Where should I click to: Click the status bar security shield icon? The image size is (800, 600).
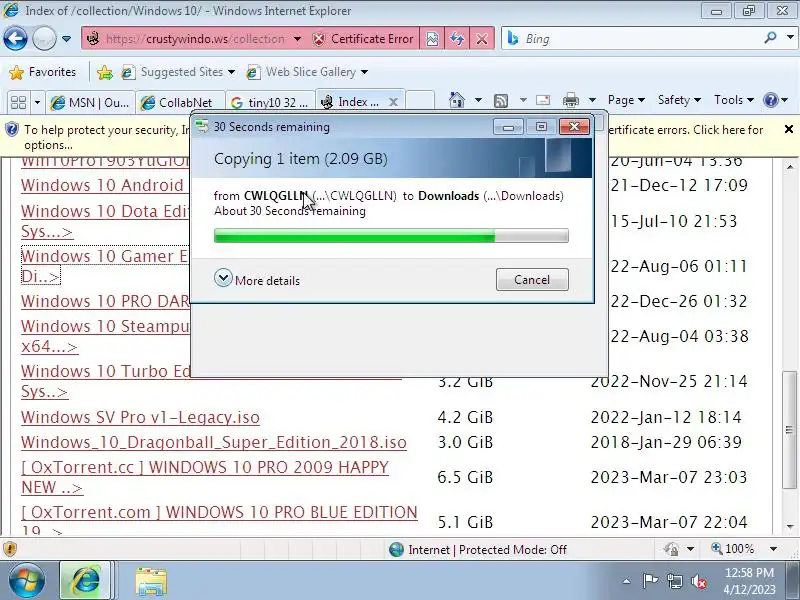click(x=10, y=549)
